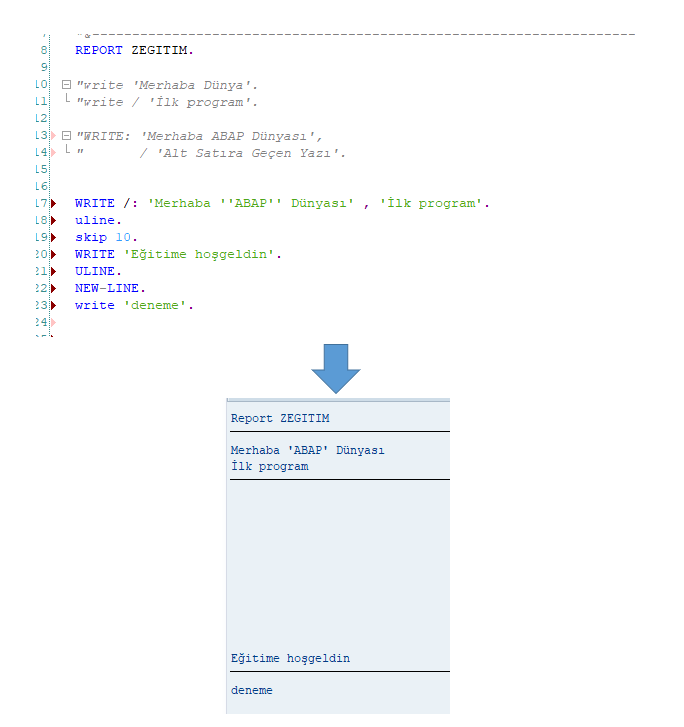Collapse the comment block at line 13
This screenshot has width=684, height=727.
pyautogui.click(x=66, y=135)
